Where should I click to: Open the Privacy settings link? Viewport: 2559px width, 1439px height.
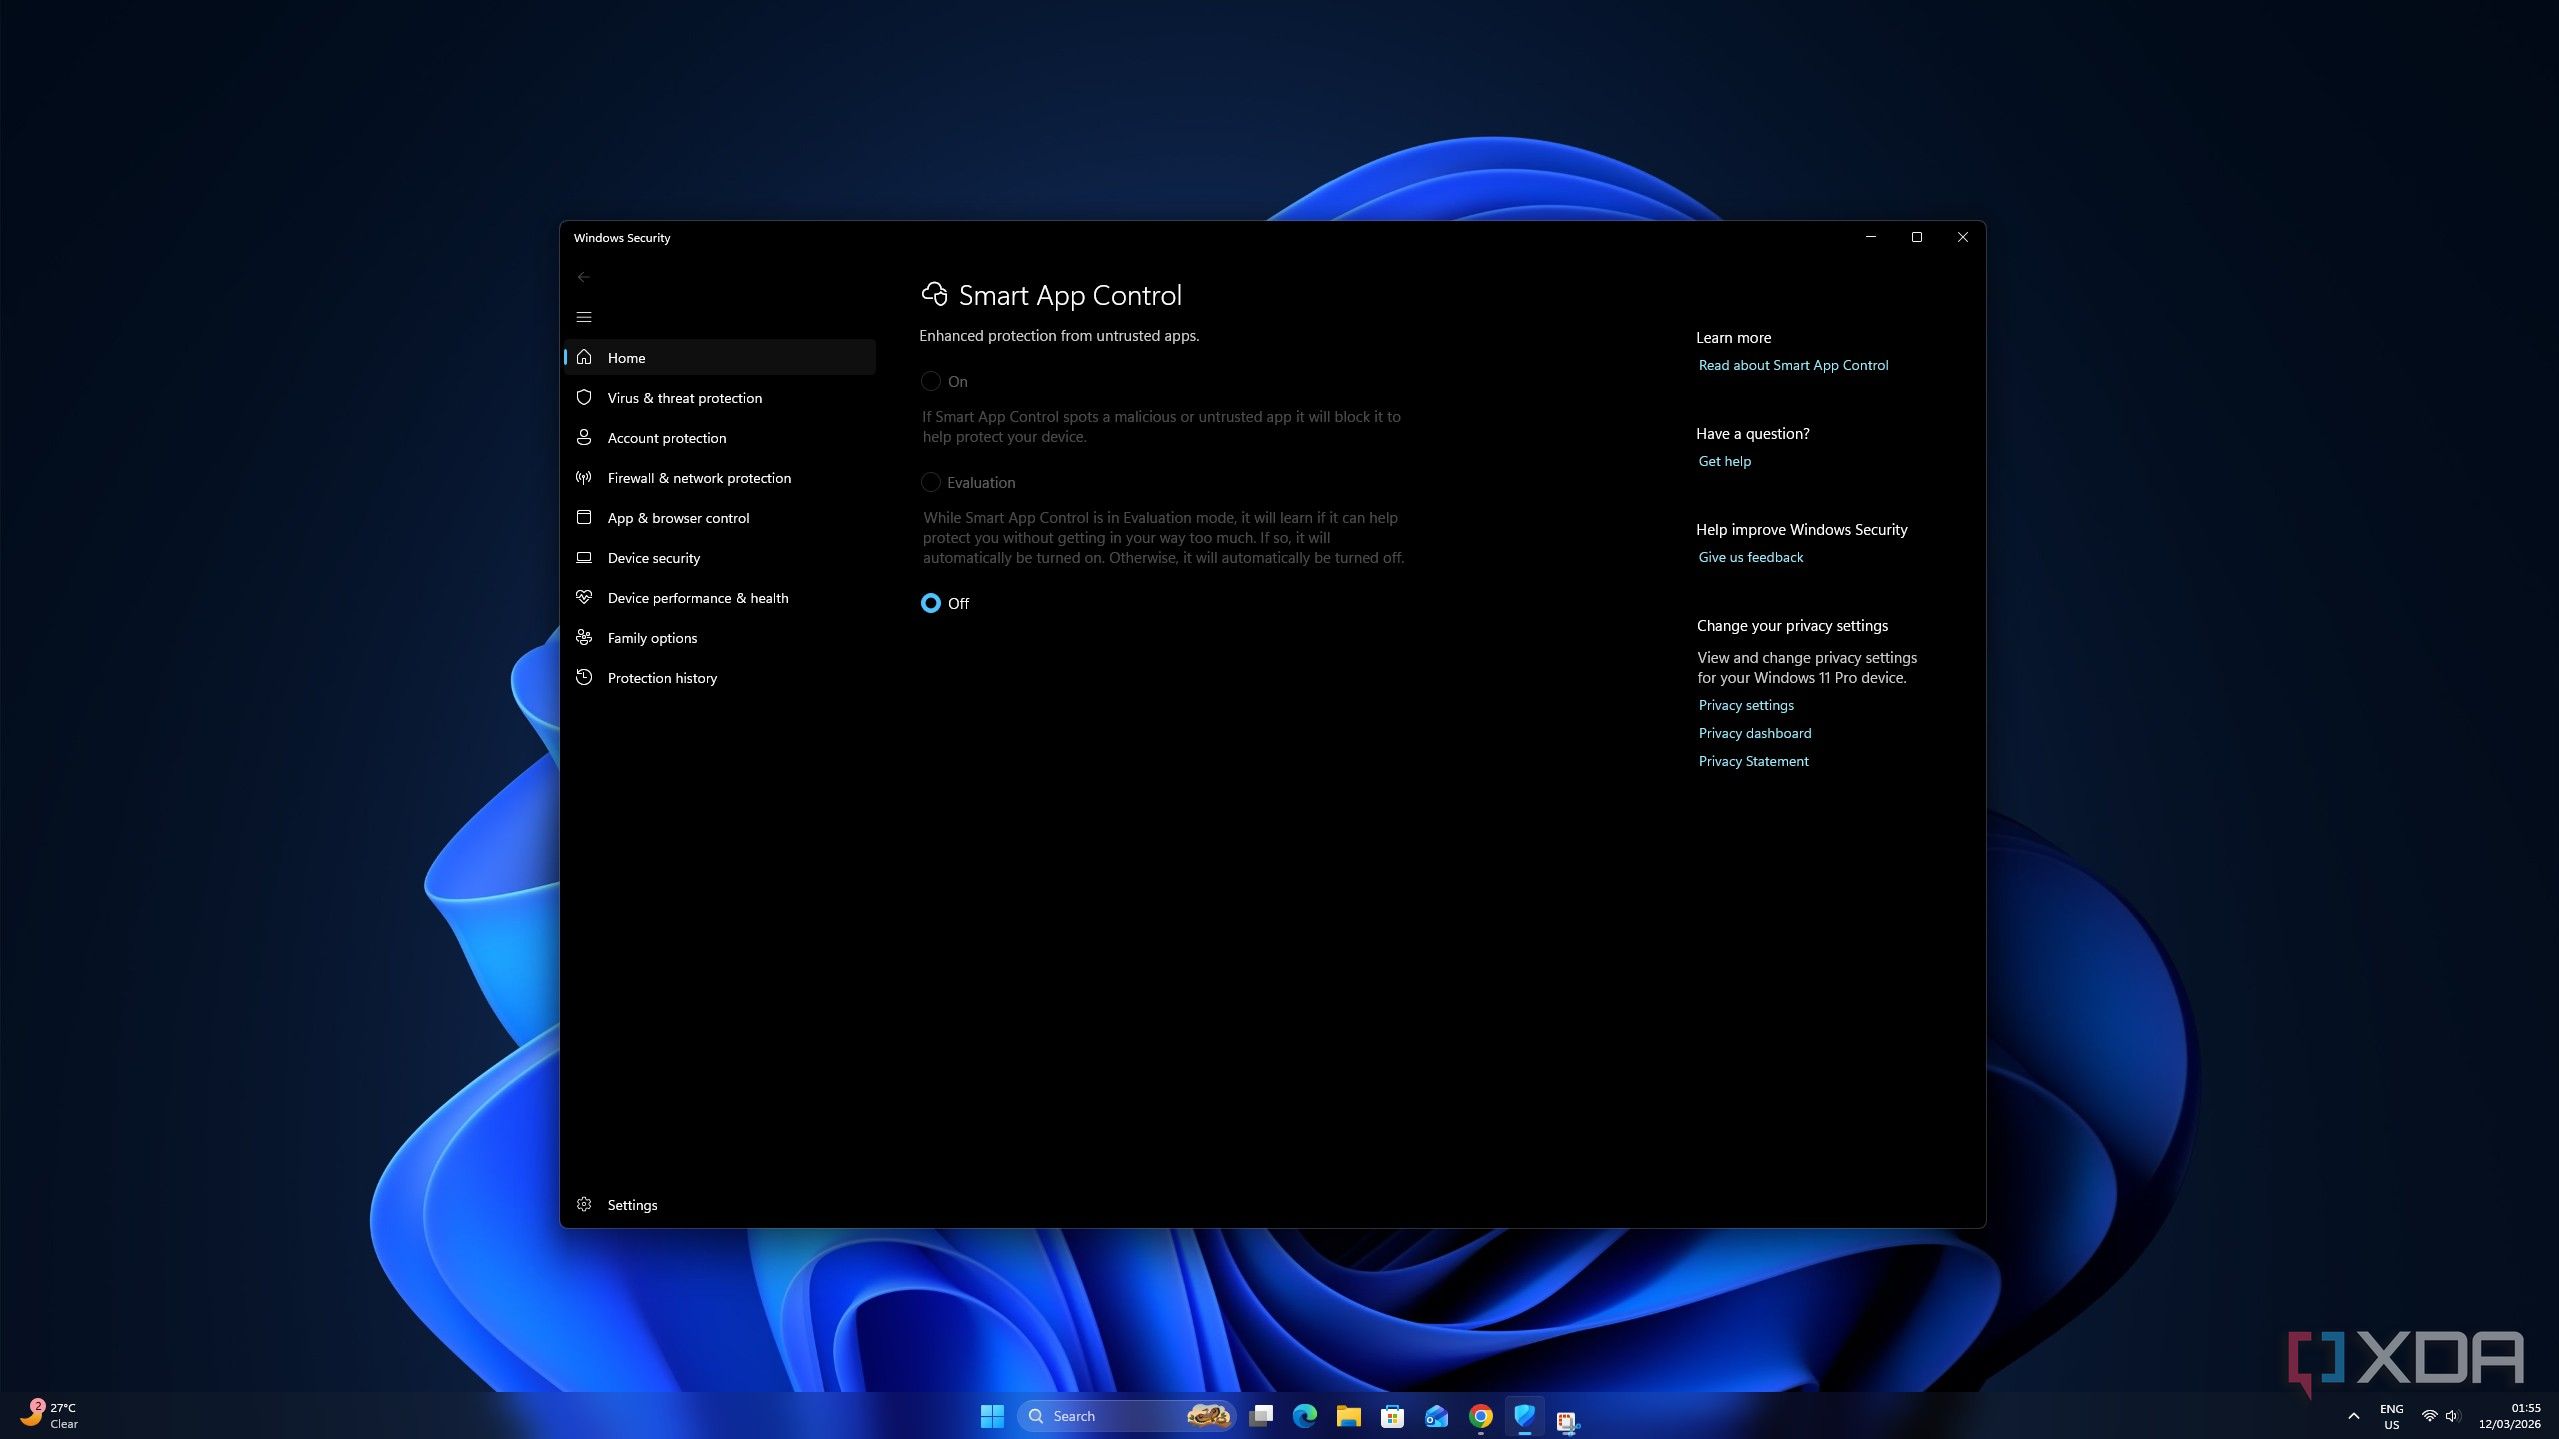coord(1745,705)
